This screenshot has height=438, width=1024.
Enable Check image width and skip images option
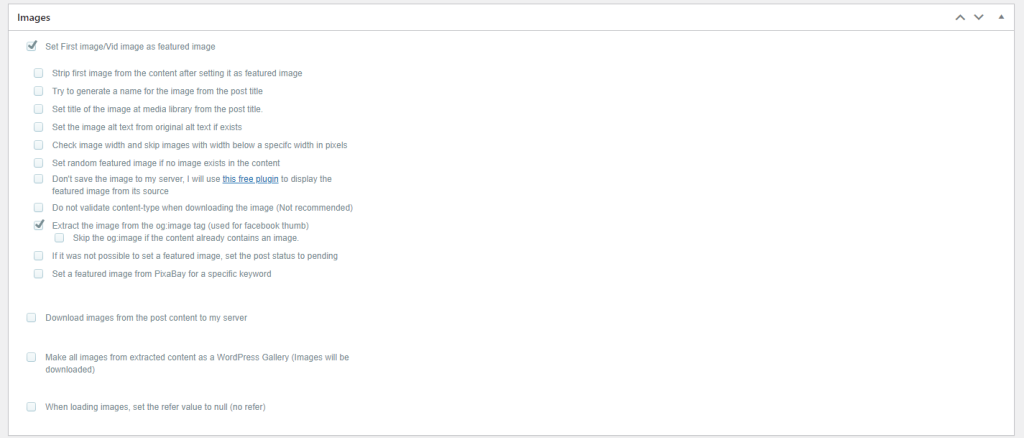pos(39,145)
